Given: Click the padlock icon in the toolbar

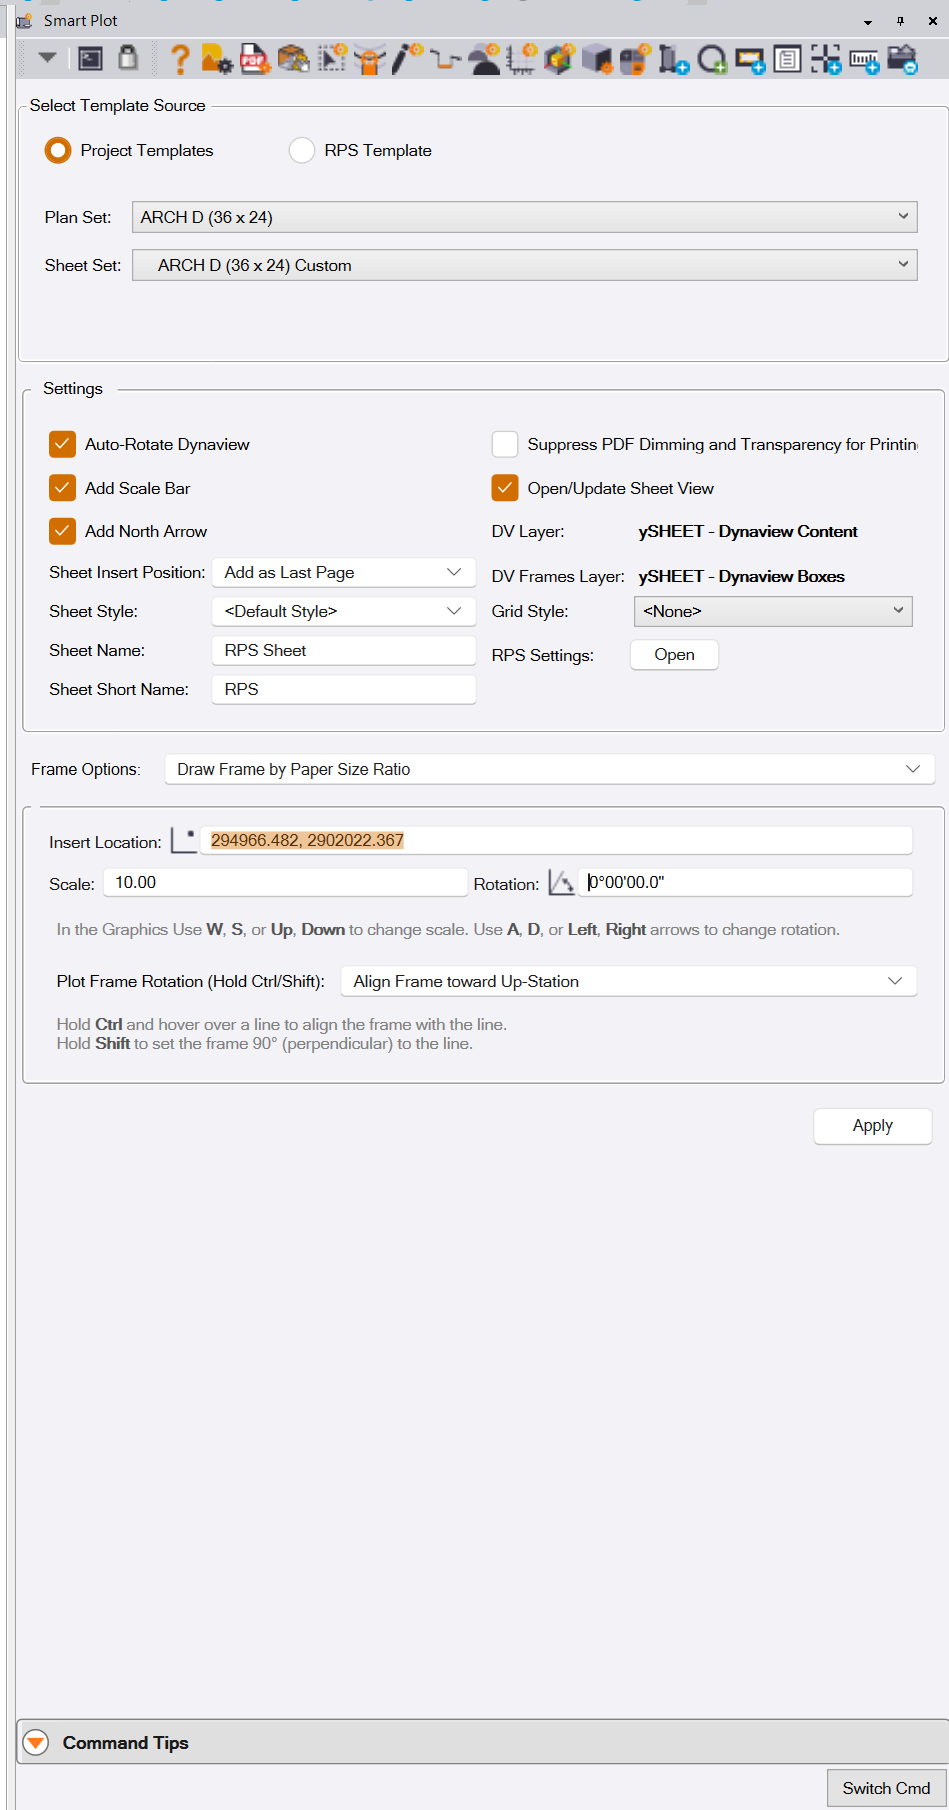Looking at the screenshot, I should [128, 59].
